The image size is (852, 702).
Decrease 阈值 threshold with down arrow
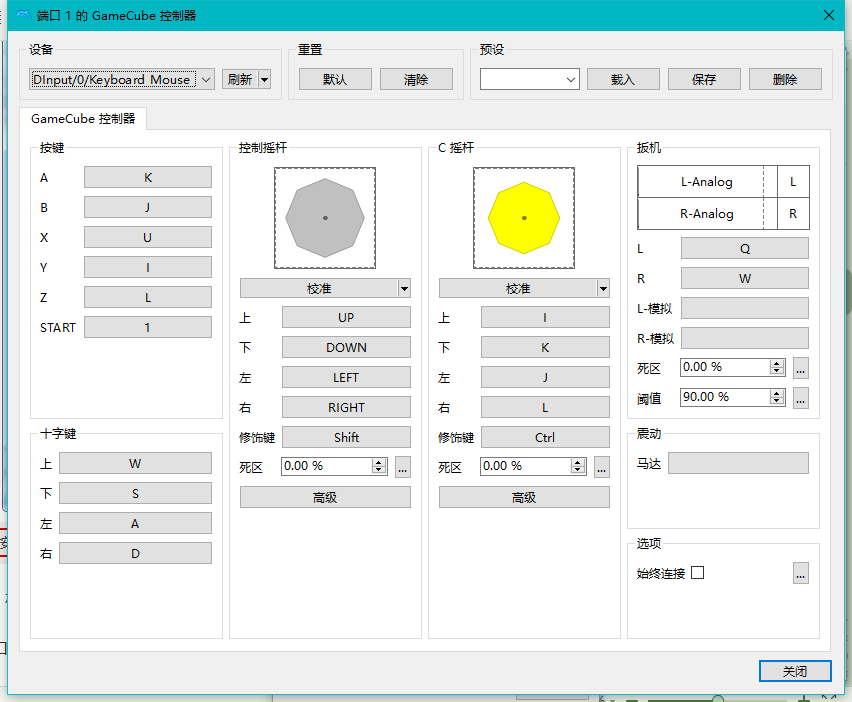(x=777, y=401)
